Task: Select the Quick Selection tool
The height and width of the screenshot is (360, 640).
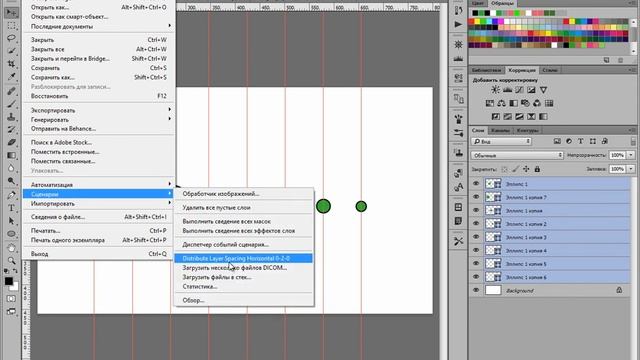Action: [x=11, y=51]
